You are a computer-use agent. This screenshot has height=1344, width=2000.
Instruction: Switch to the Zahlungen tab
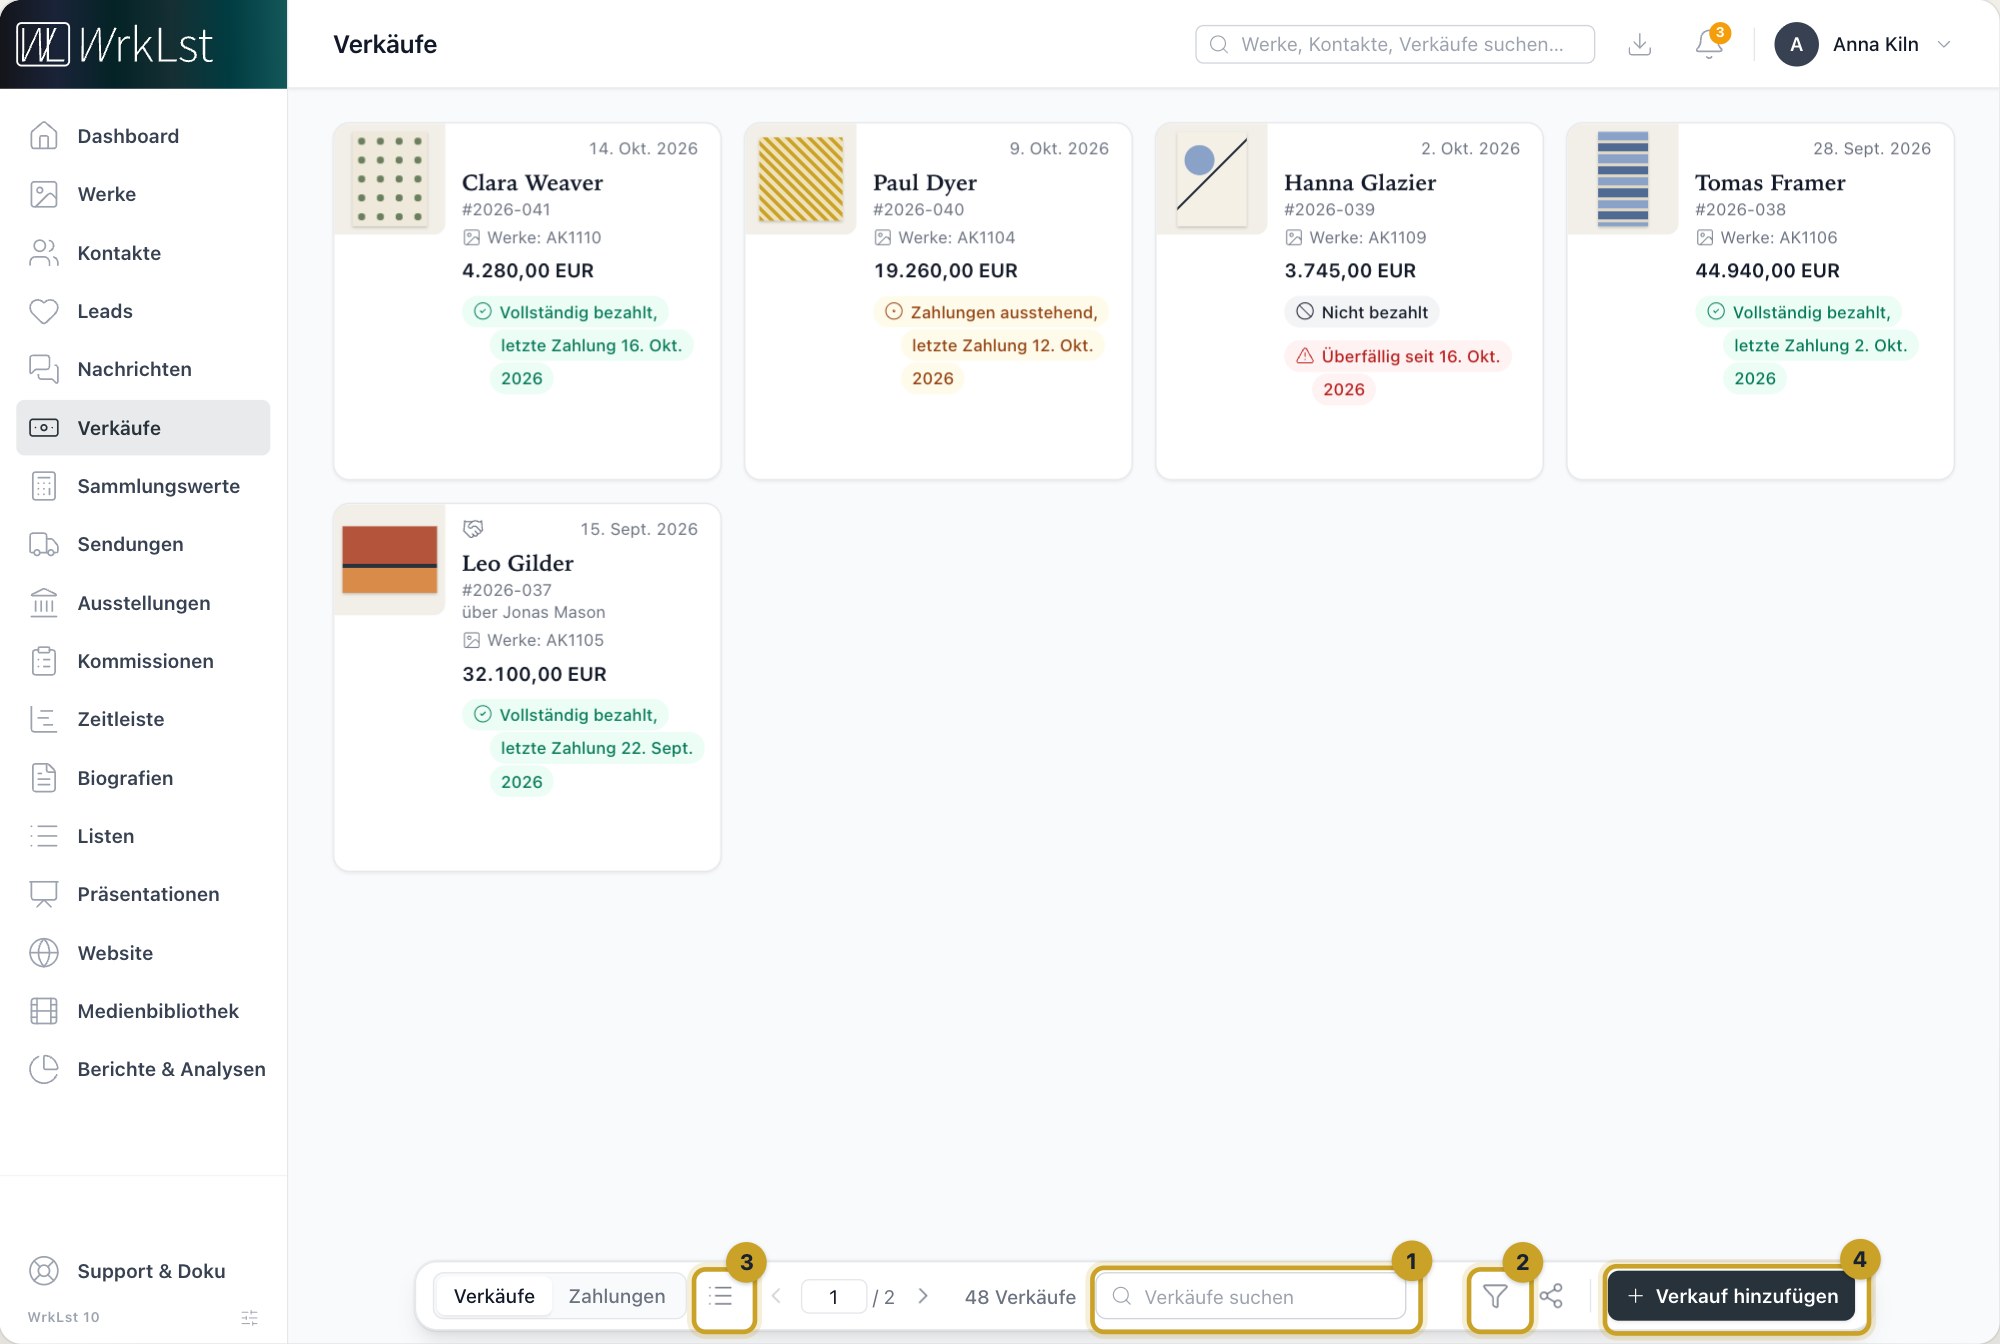(x=617, y=1296)
